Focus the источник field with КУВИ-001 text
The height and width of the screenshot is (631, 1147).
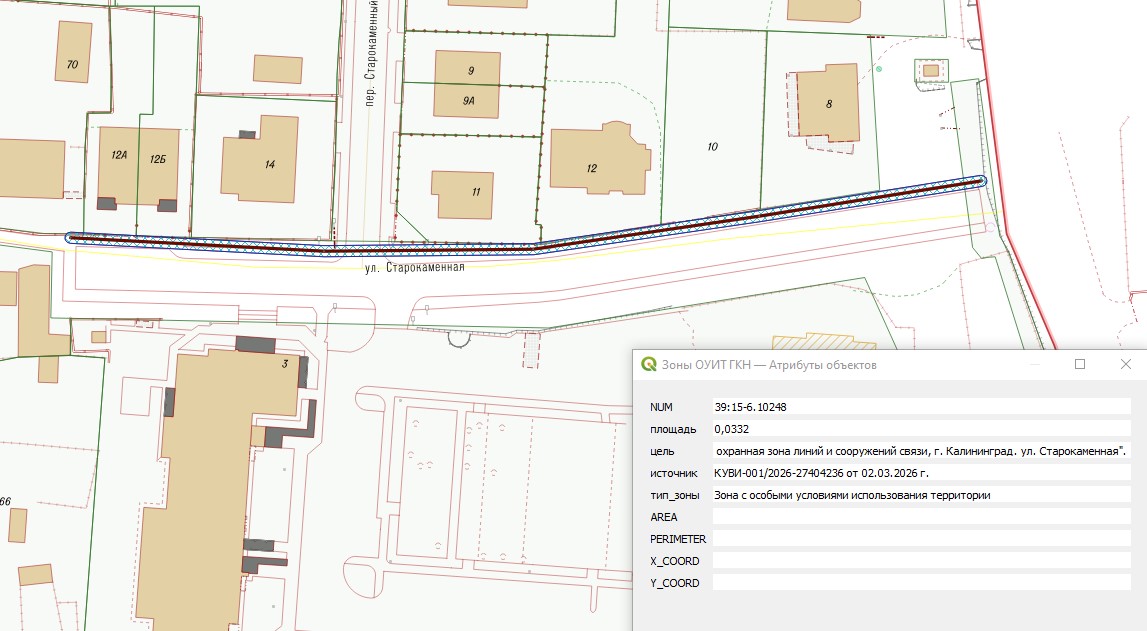[x=916, y=473]
